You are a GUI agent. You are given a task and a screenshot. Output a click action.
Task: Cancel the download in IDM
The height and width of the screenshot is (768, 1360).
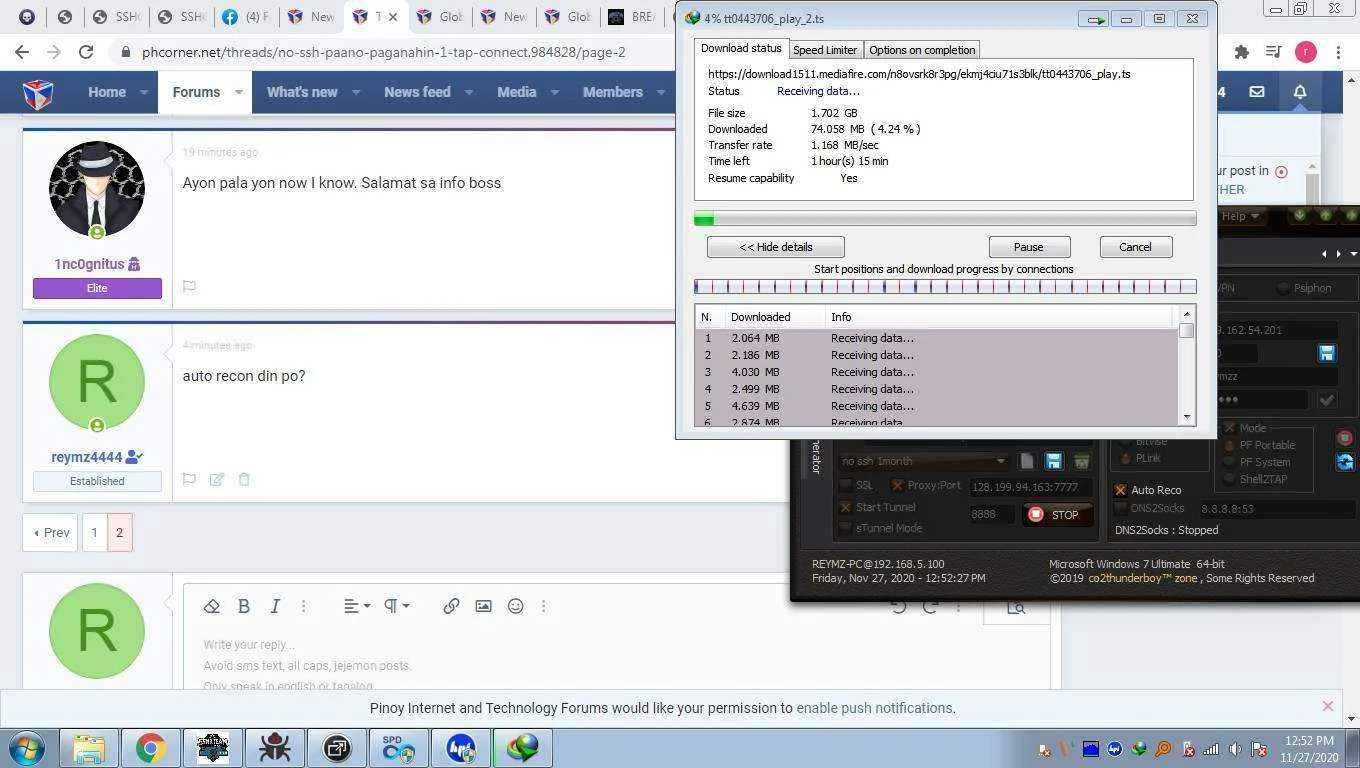coord(1135,247)
